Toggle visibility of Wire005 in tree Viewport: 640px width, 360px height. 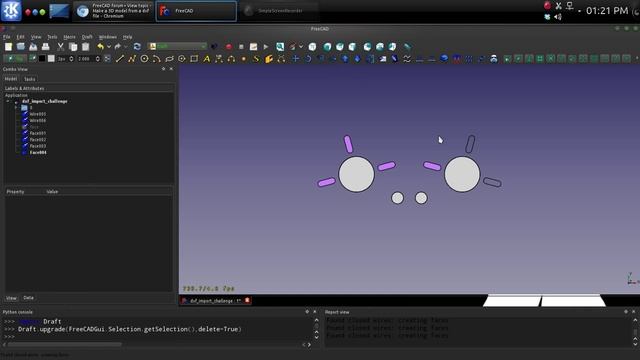coord(25,114)
